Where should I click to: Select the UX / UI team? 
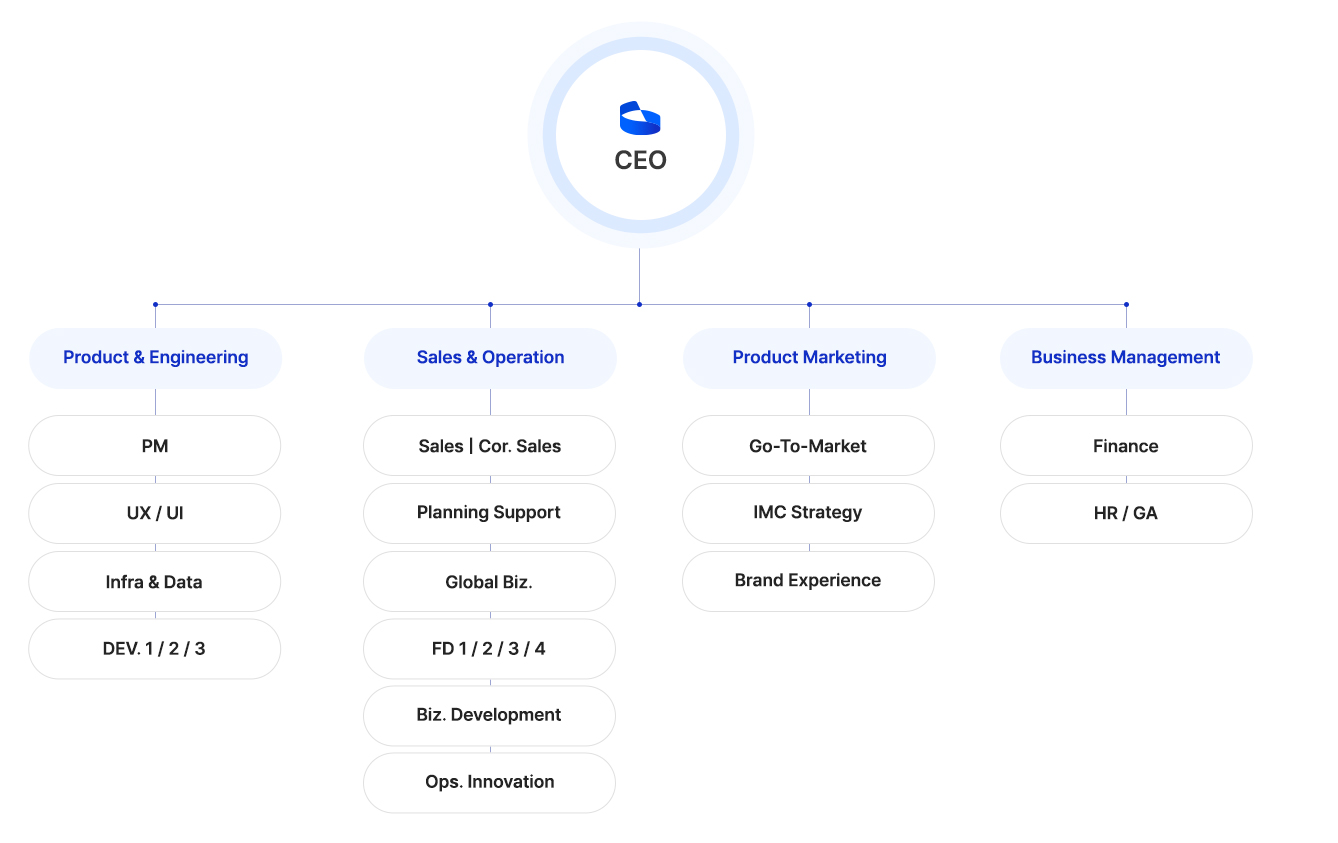(x=155, y=514)
